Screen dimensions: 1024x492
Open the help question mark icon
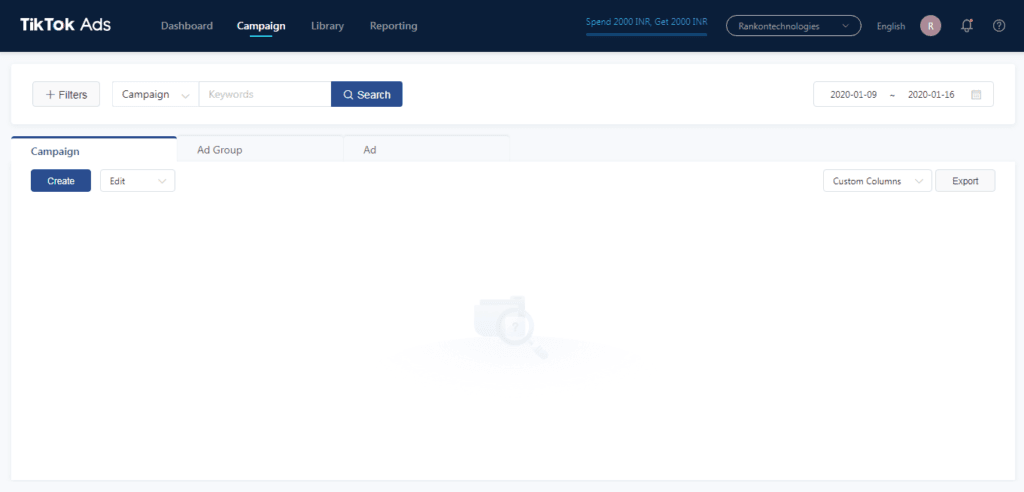click(999, 26)
